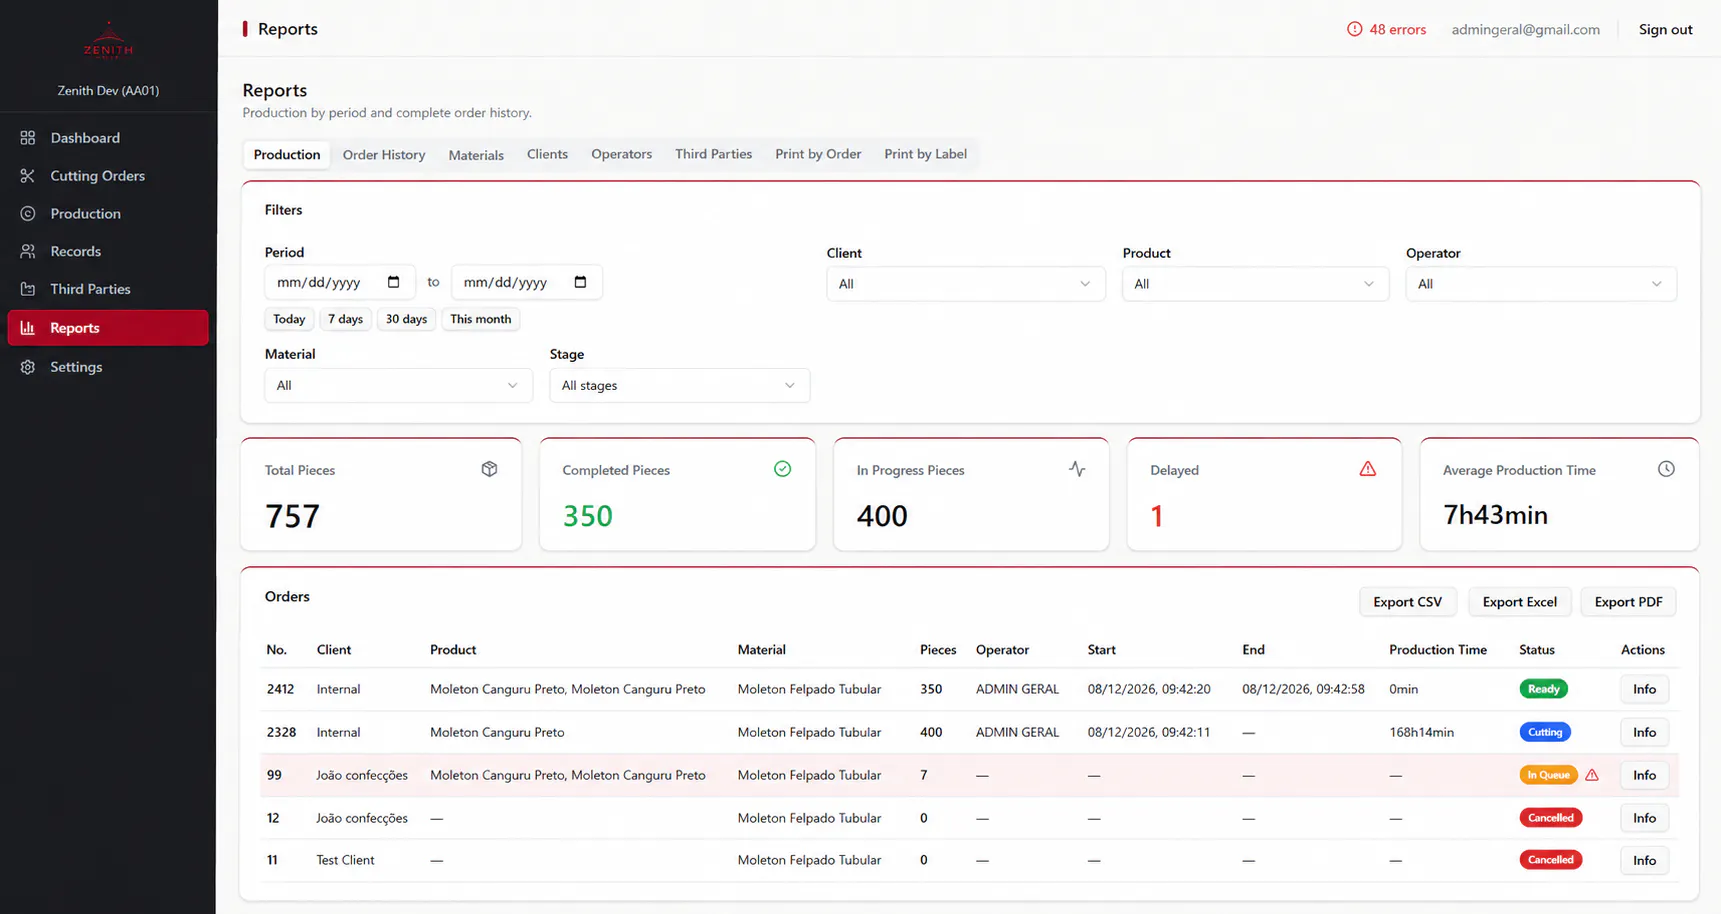The image size is (1721, 914).
Task: Open Dashboard in the sidebar
Action: [108, 138]
